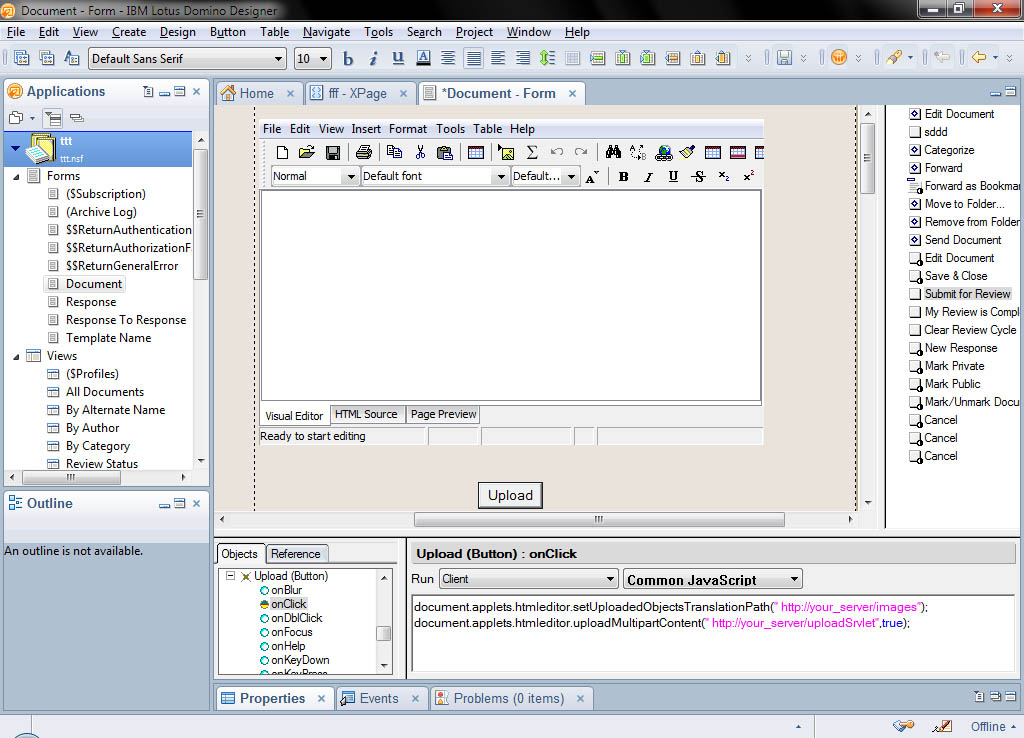Click the Copy icon in the editor toolbar
Screen dimensions: 1024x738
tap(394, 152)
